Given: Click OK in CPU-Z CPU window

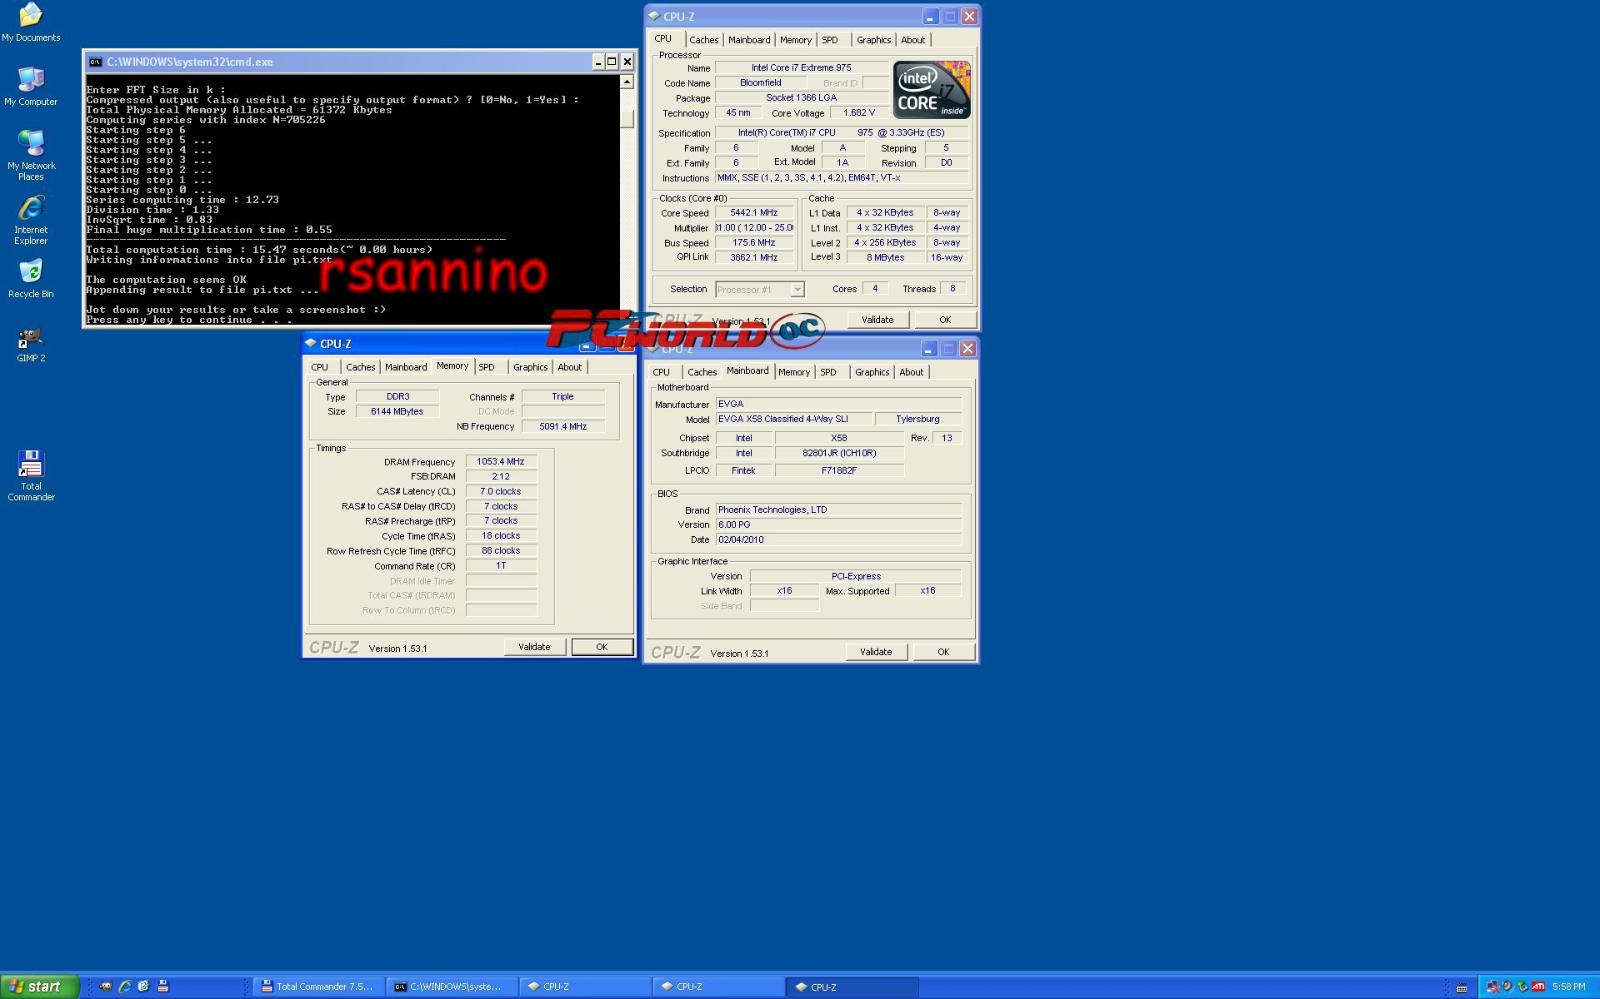Looking at the screenshot, I should coord(945,320).
